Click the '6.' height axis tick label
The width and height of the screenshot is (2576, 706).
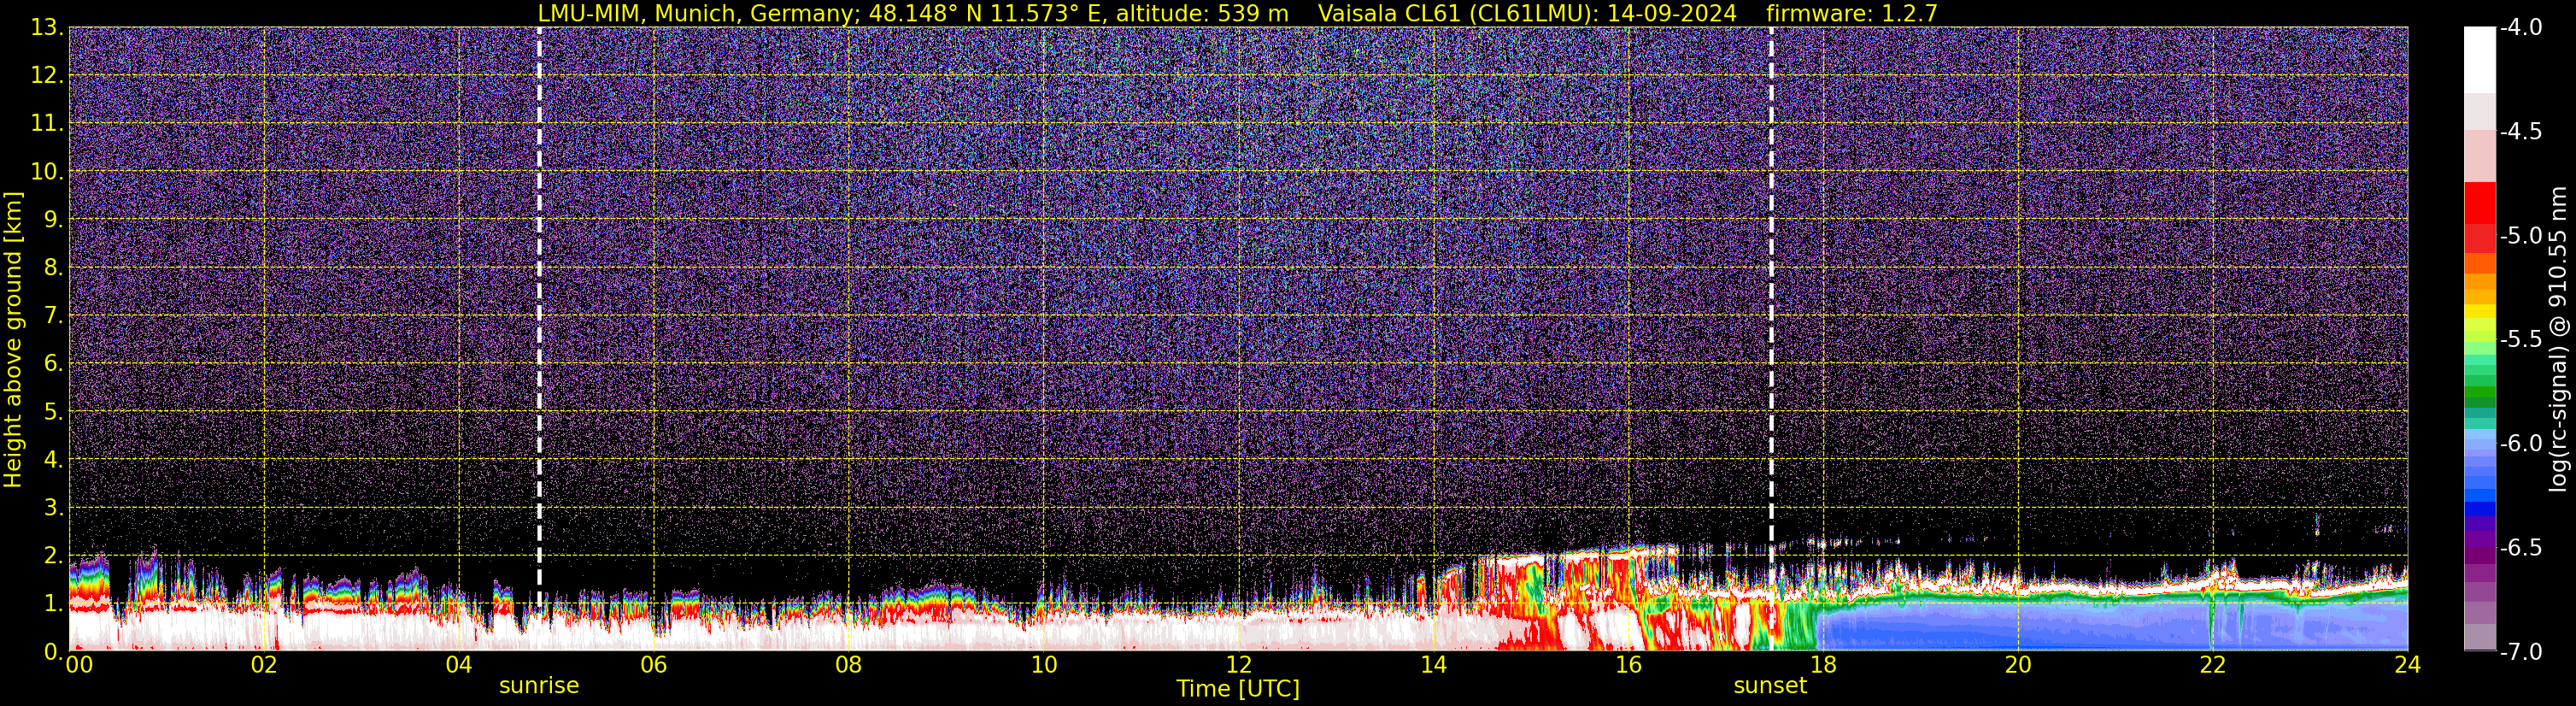[53, 363]
